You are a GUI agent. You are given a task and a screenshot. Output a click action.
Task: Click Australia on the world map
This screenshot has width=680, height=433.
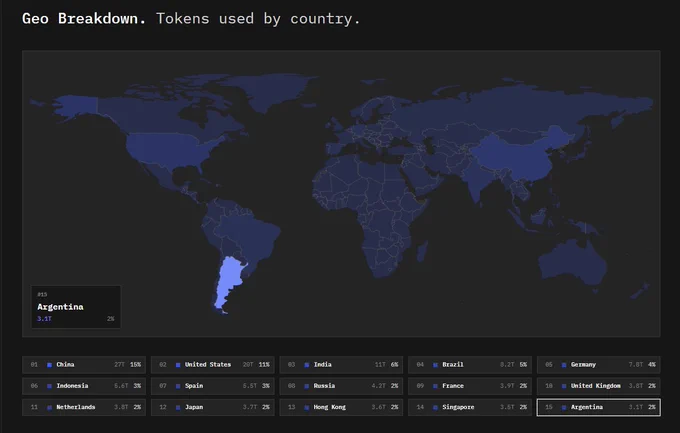(x=572, y=262)
